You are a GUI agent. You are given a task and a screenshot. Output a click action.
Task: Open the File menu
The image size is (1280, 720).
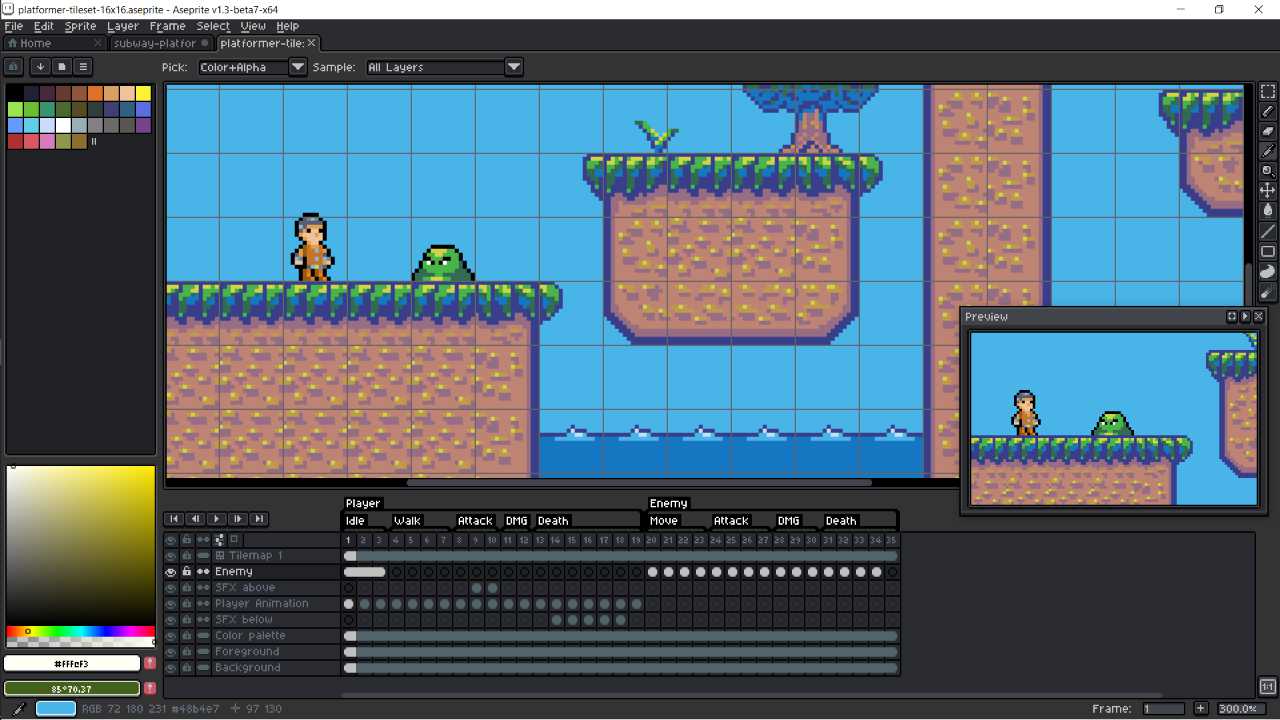14,26
